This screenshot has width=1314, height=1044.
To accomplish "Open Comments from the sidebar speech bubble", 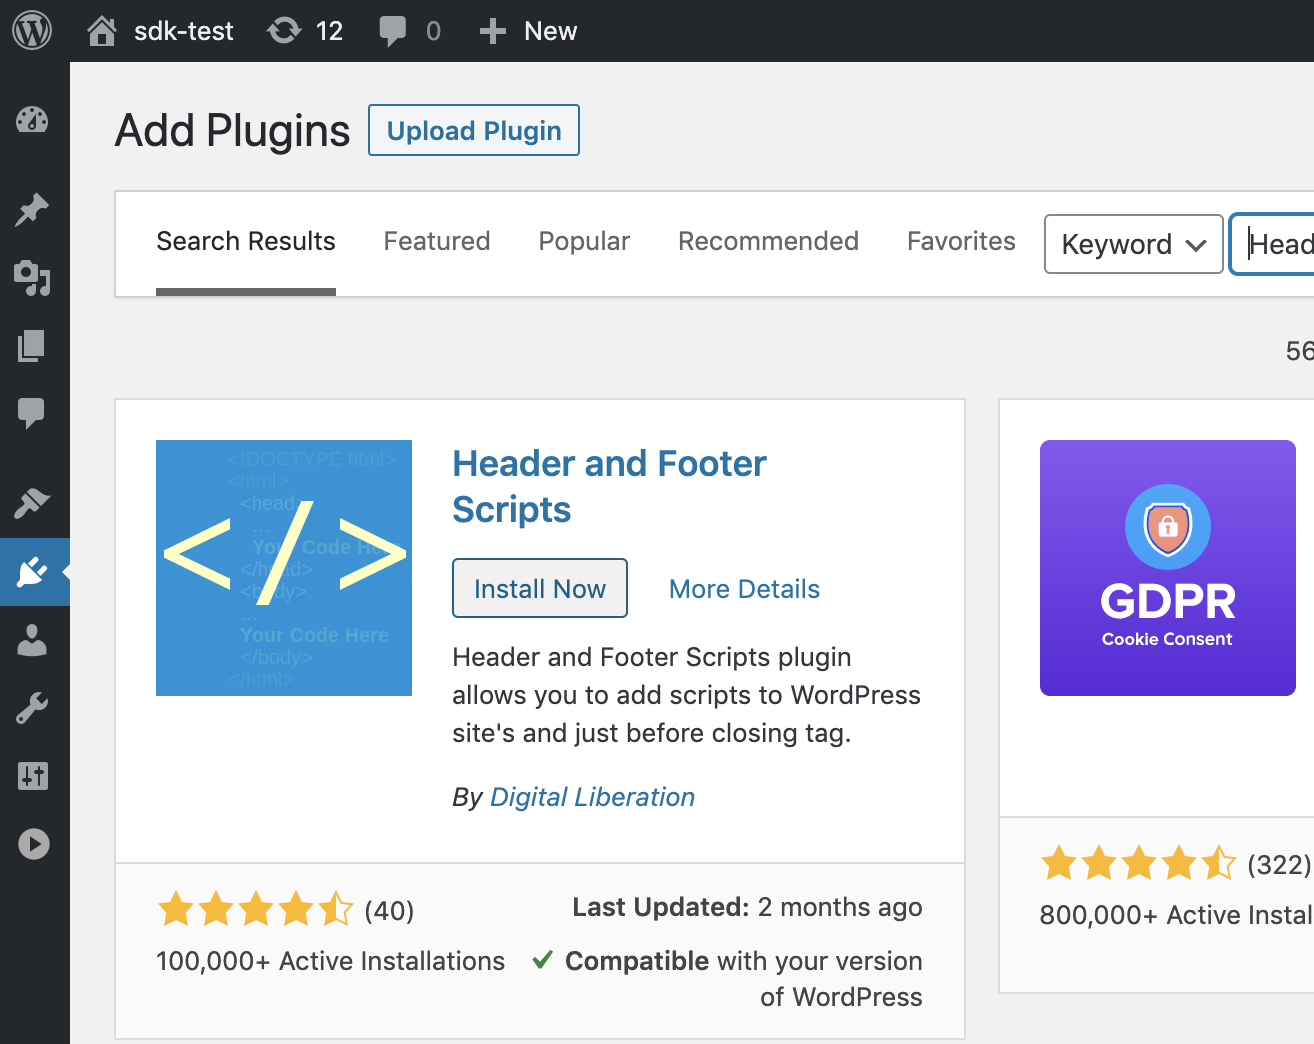I will coord(32,412).
